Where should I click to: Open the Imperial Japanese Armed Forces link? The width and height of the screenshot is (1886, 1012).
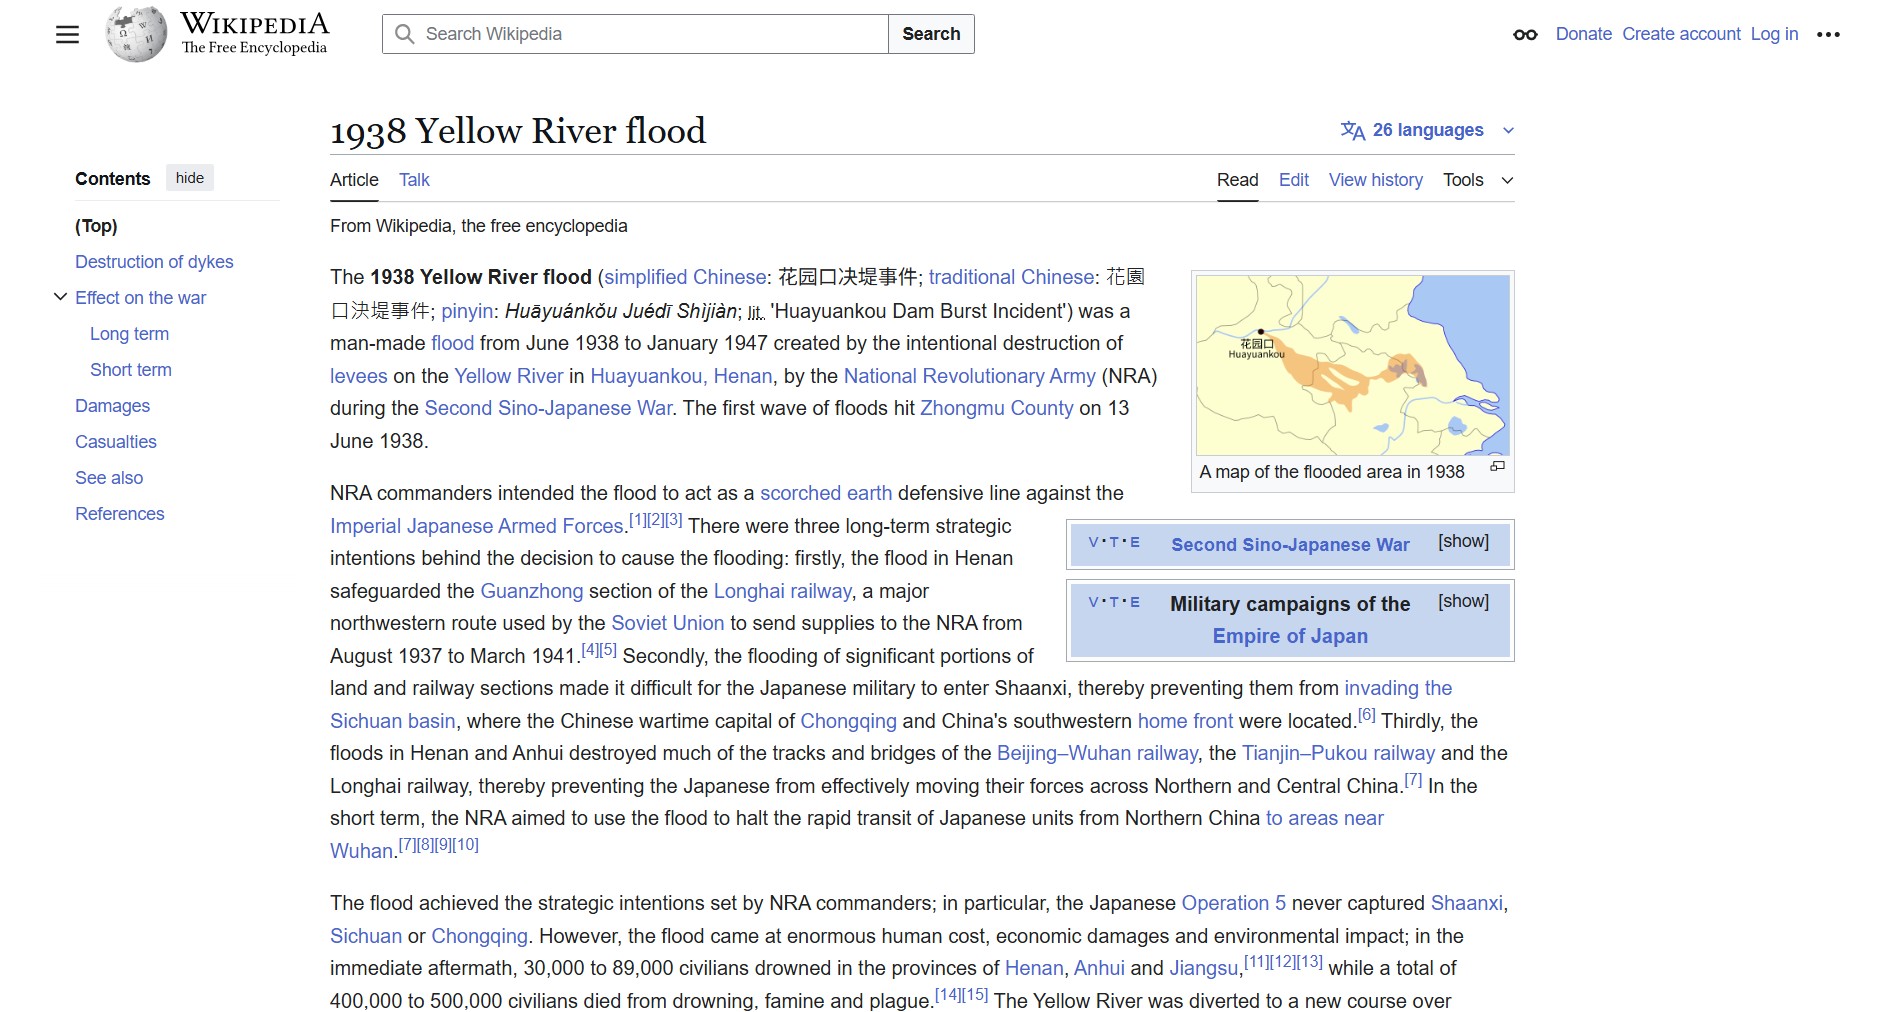coord(477,526)
